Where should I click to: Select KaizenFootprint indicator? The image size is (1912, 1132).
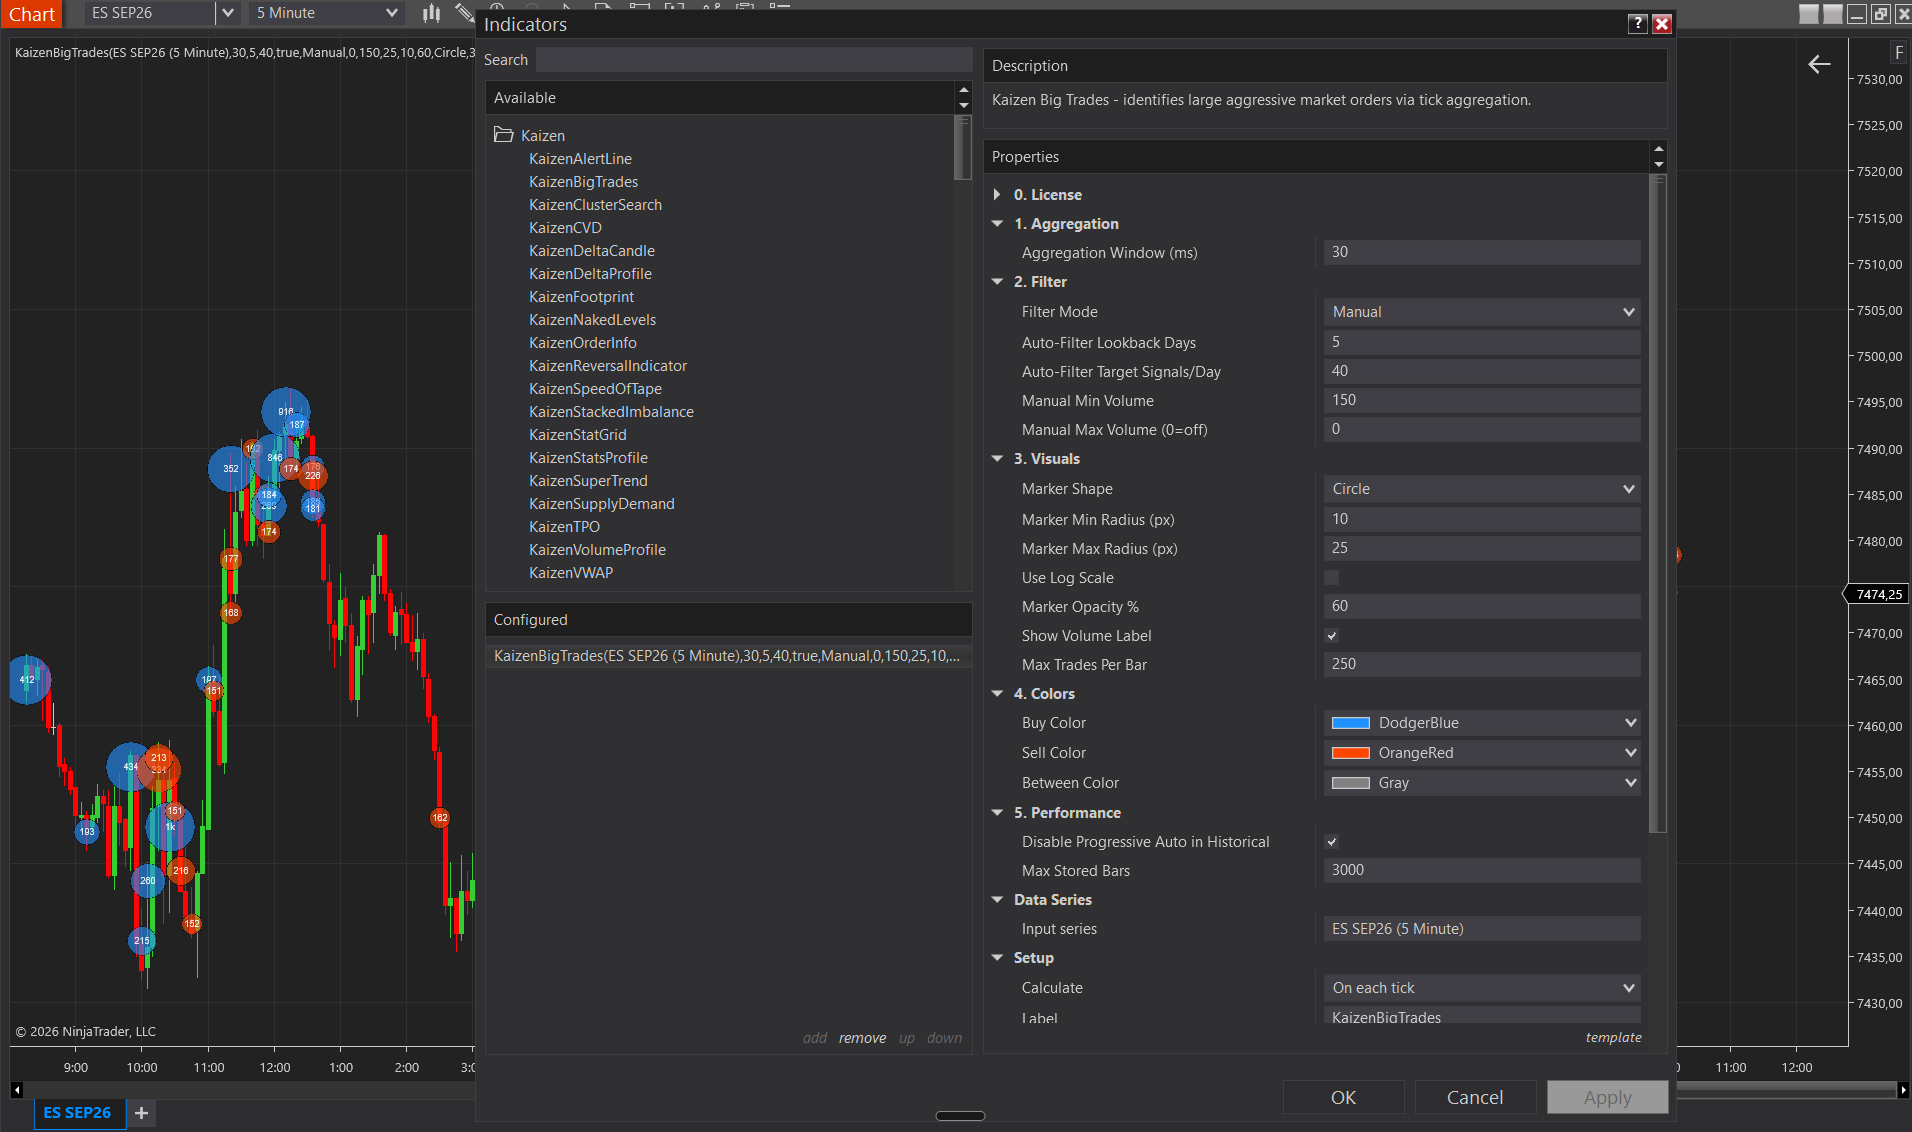(581, 297)
